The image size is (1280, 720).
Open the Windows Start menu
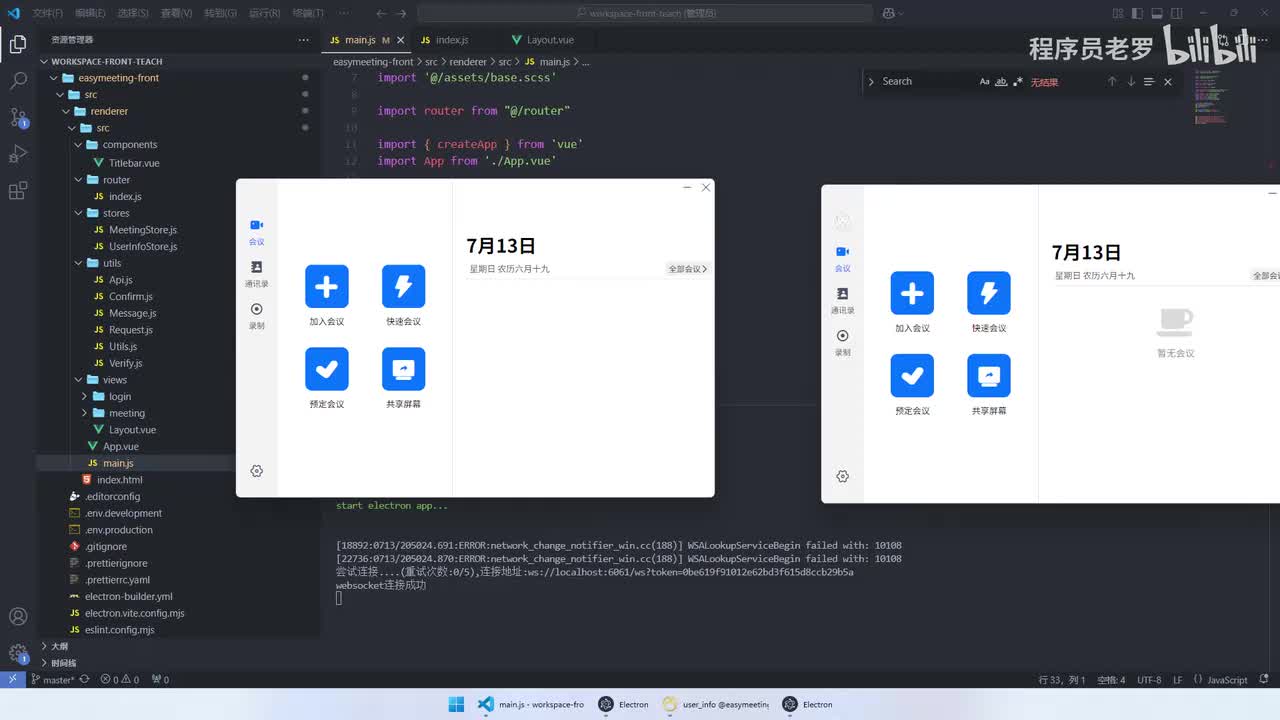tap(456, 704)
